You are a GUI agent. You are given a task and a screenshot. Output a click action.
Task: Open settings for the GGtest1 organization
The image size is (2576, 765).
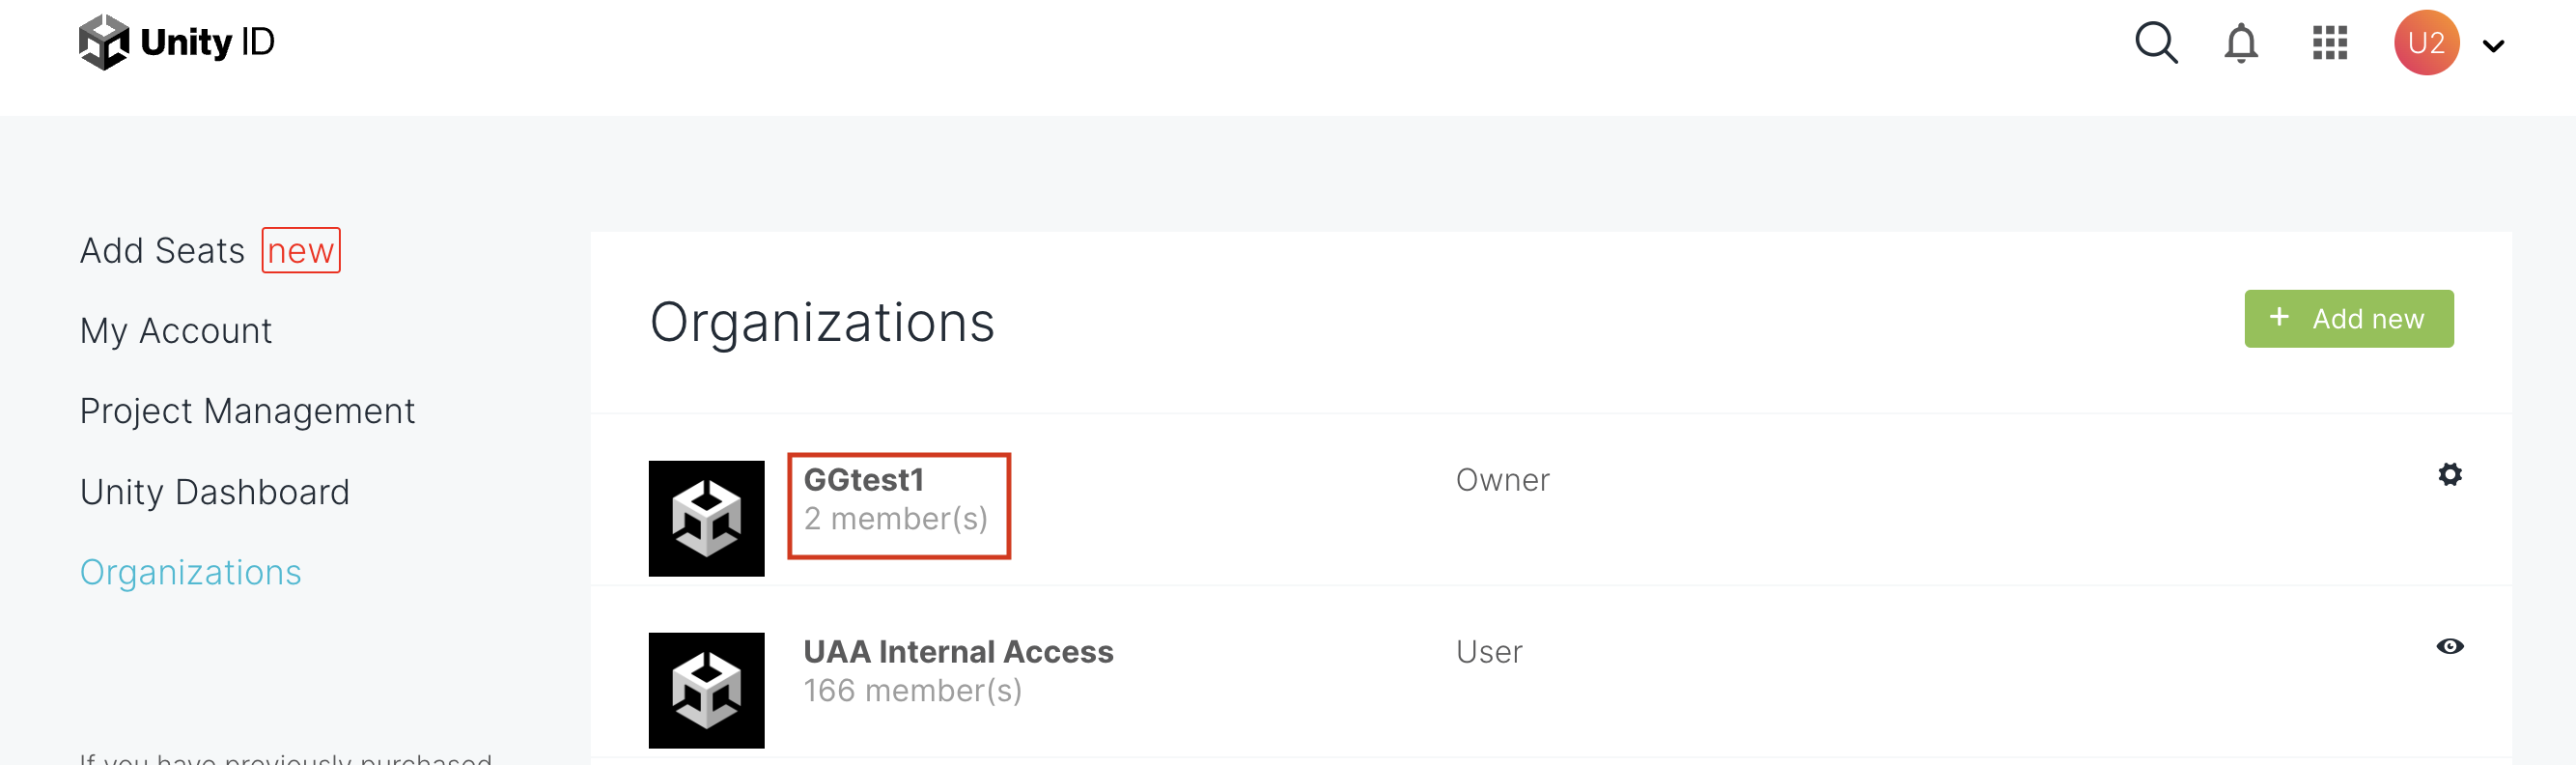click(x=2449, y=475)
